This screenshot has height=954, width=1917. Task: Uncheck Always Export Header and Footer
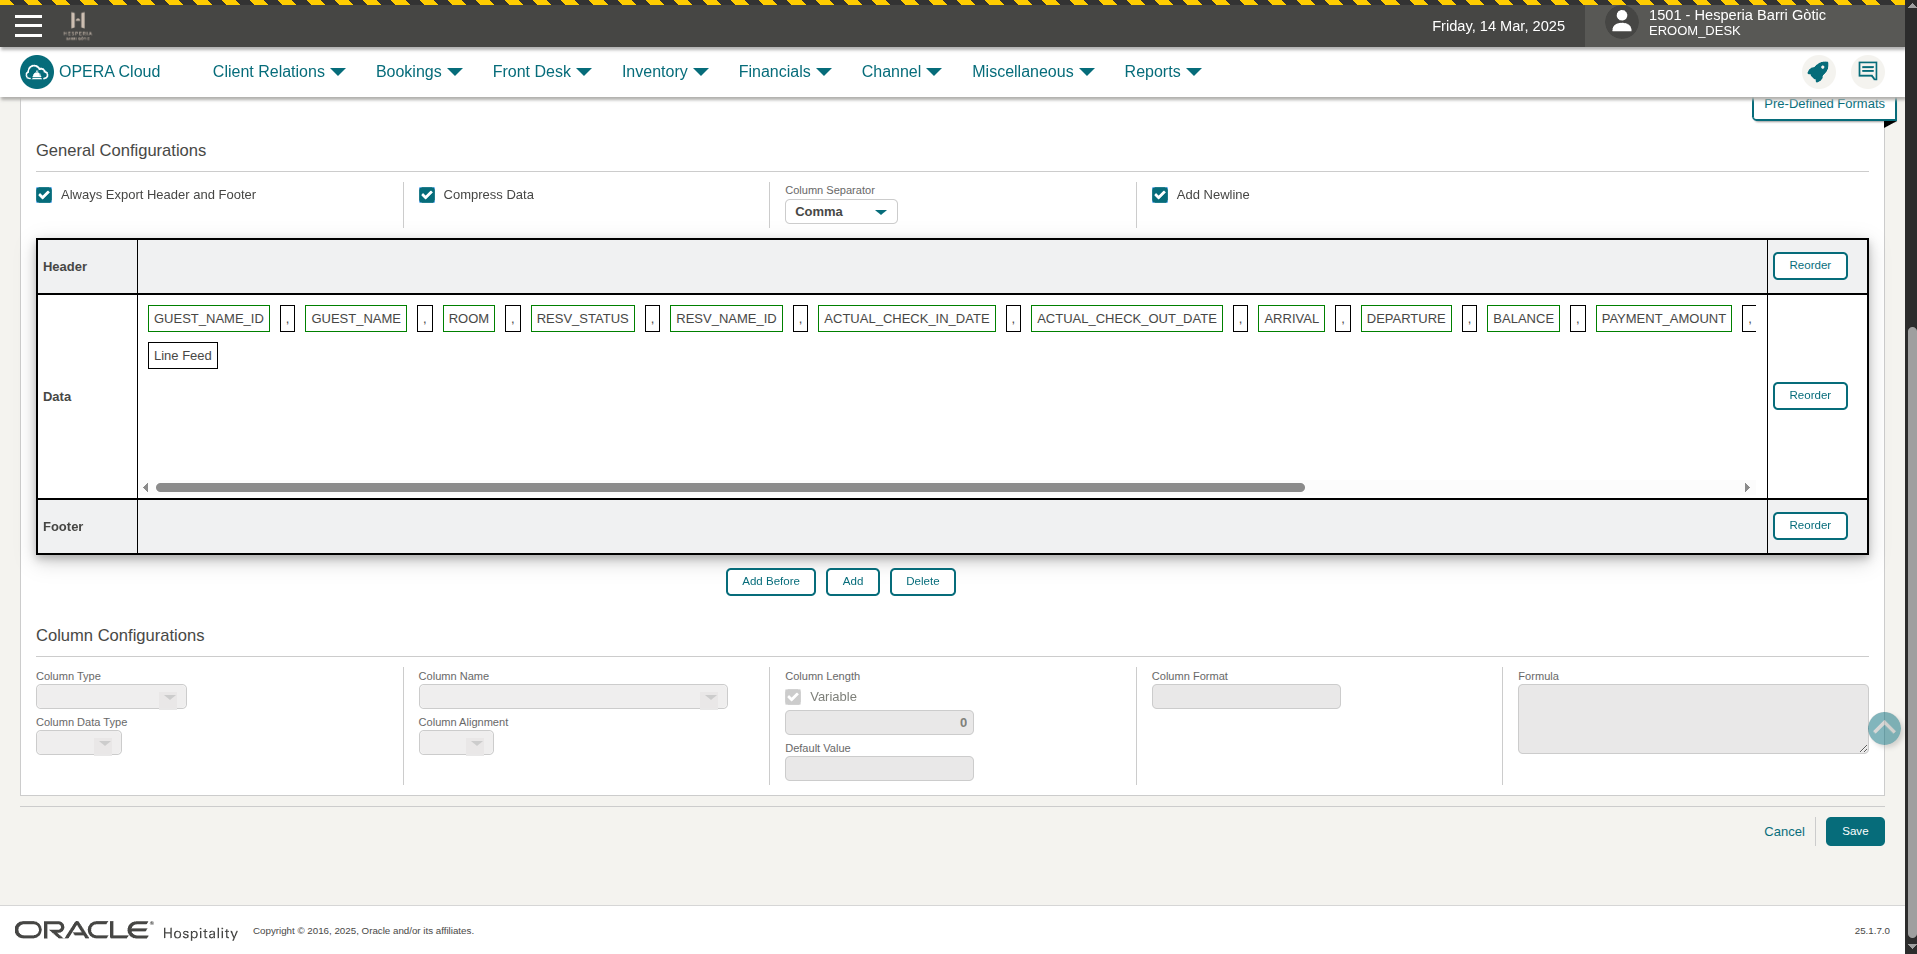pyautogui.click(x=44, y=195)
